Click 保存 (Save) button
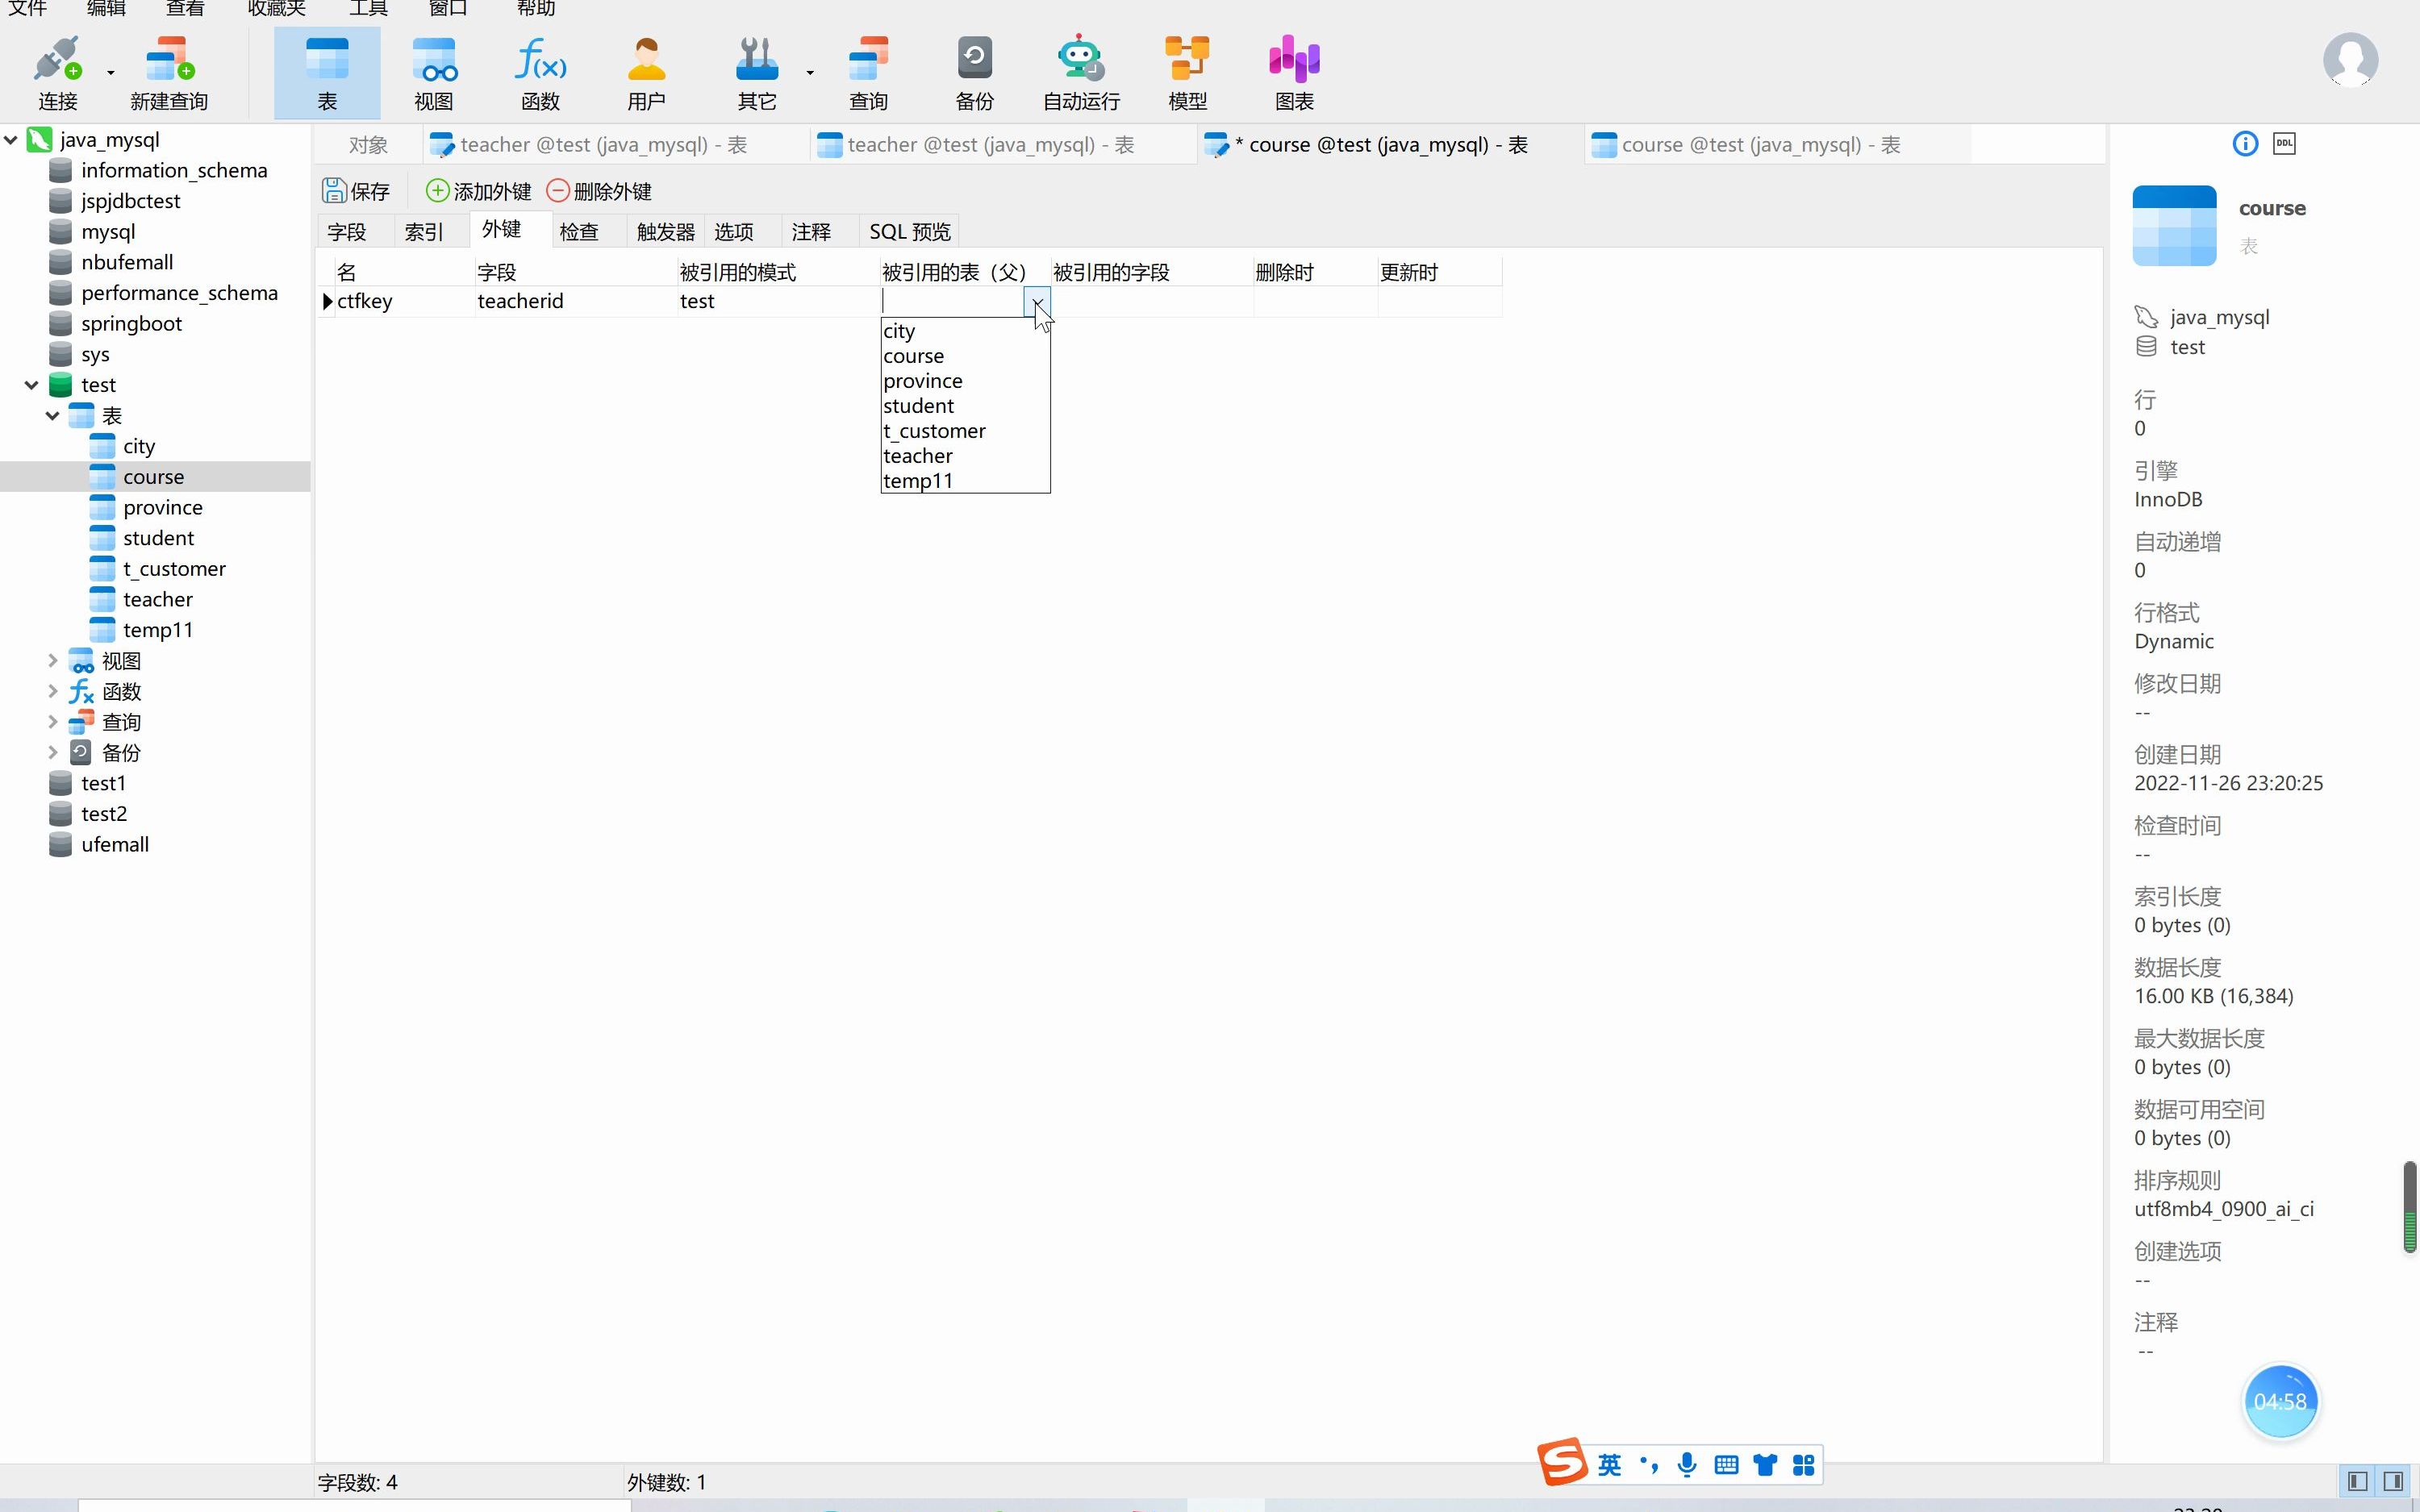This screenshot has height=1512, width=2420. (x=357, y=190)
